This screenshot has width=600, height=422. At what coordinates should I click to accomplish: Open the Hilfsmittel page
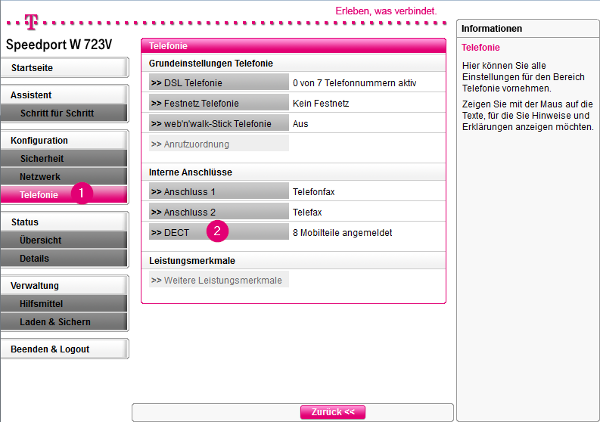point(64,303)
